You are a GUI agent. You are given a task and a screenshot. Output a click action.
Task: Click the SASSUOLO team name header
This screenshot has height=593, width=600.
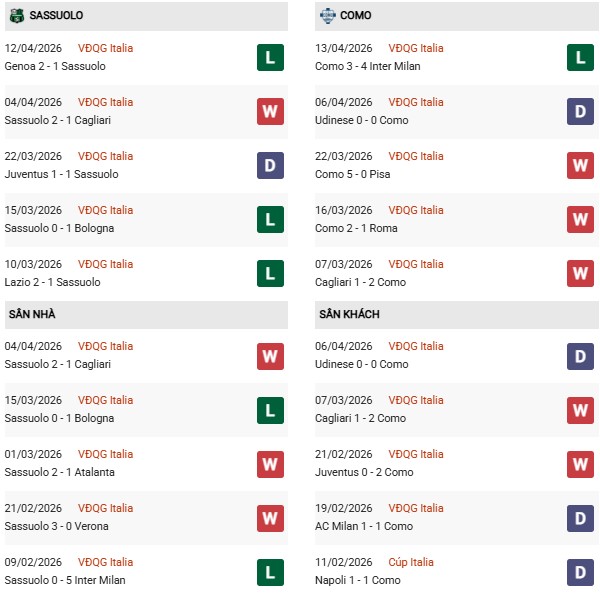pyautogui.click(x=56, y=16)
